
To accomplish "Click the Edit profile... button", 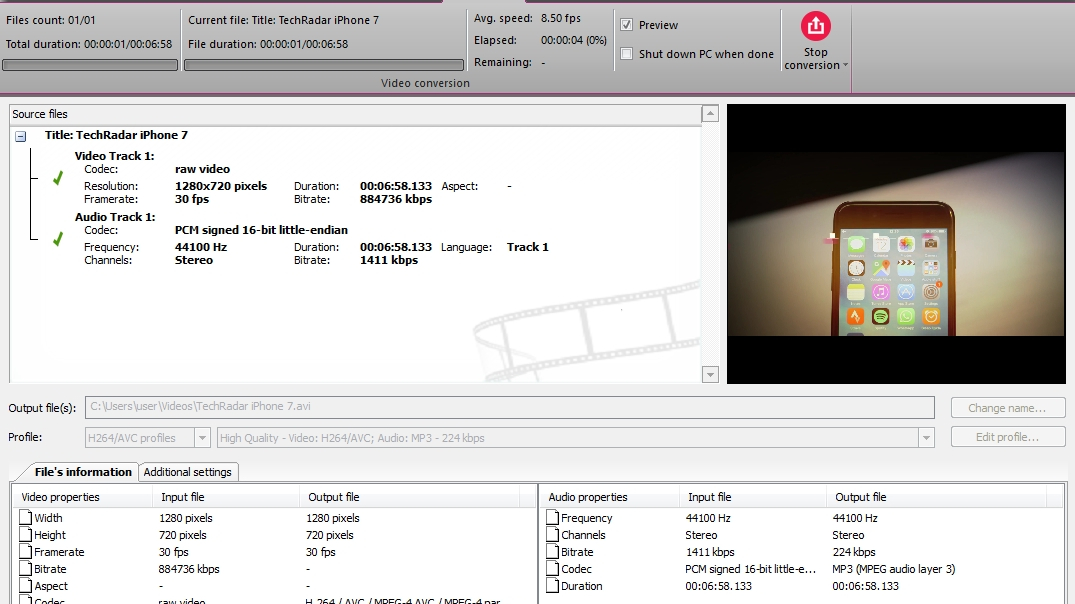I will click(x=1008, y=437).
